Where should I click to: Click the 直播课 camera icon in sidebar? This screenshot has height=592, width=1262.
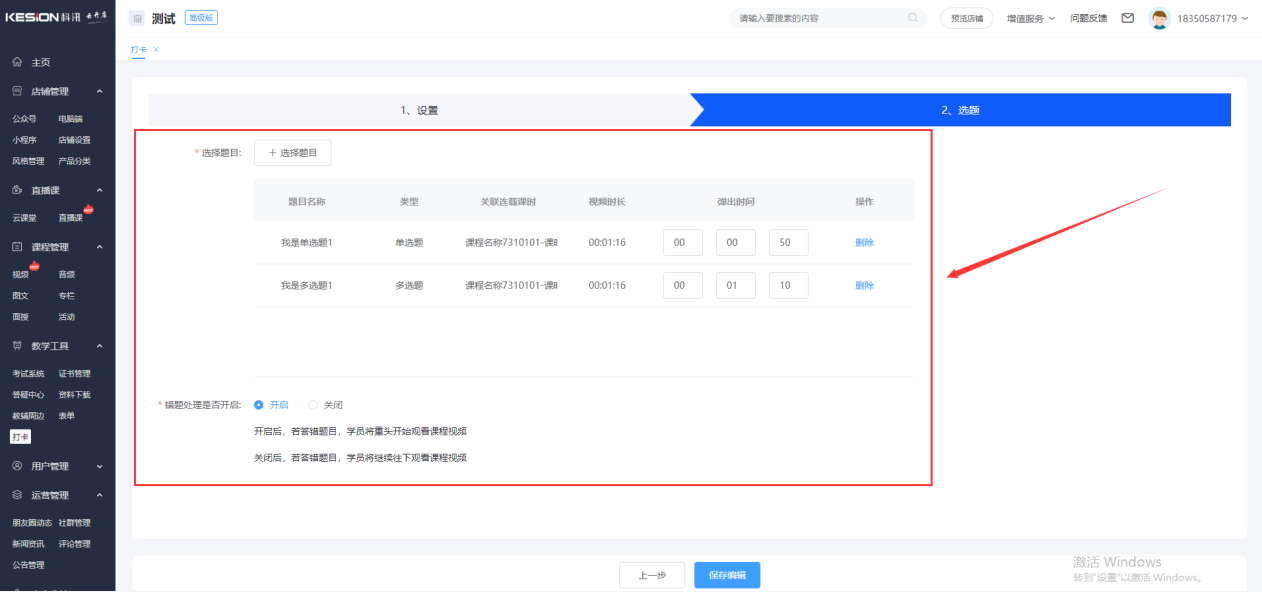pyautogui.click(x=17, y=190)
